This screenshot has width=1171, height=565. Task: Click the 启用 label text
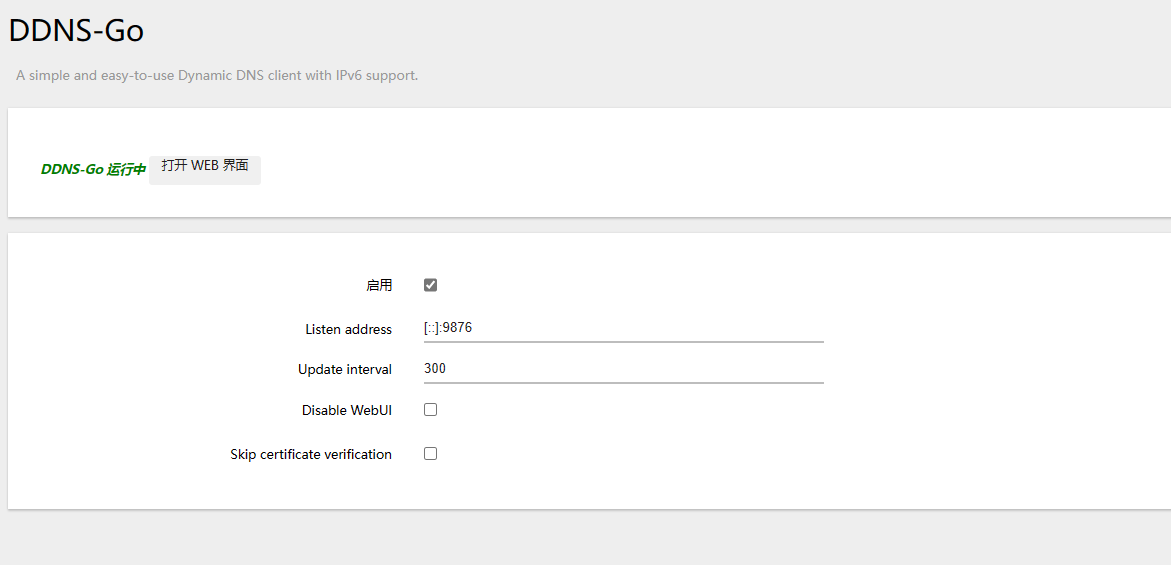[379, 285]
